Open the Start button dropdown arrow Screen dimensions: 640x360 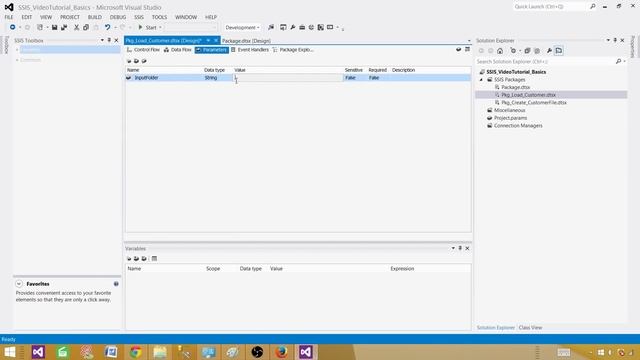pyautogui.click(x=160, y=27)
